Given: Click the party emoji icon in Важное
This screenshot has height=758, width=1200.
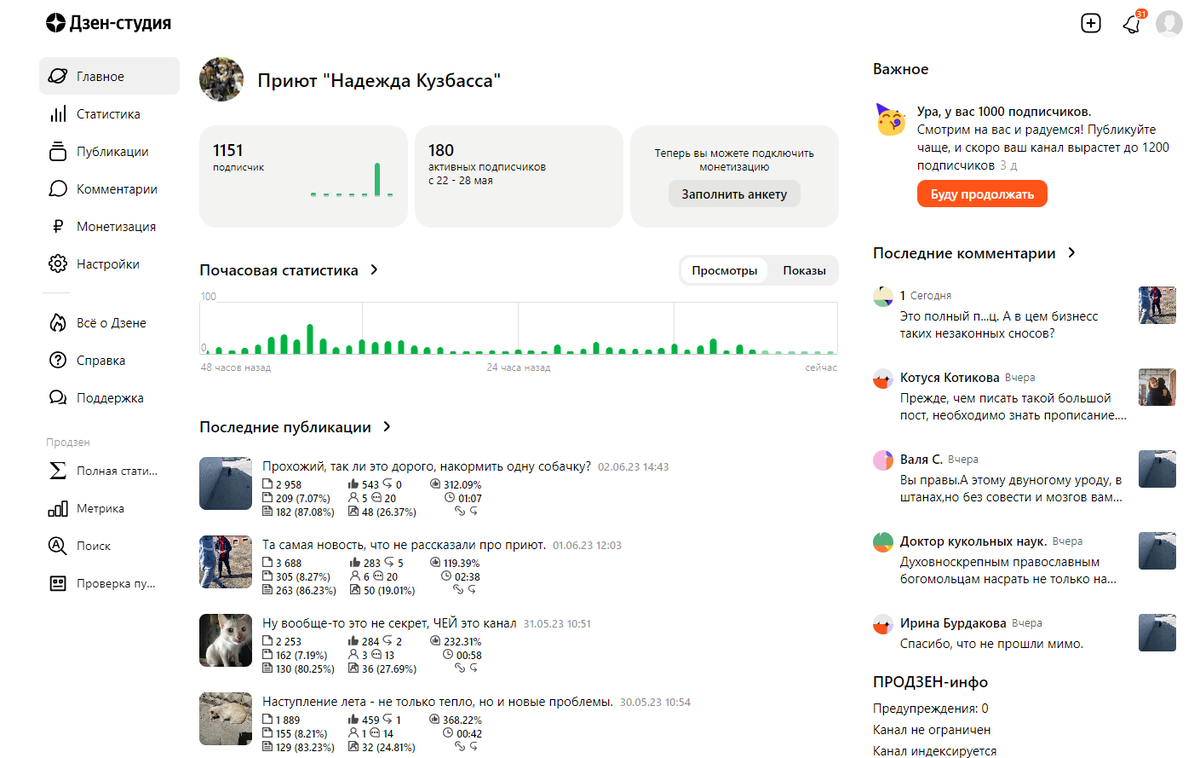Looking at the screenshot, I should (x=890, y=119).
